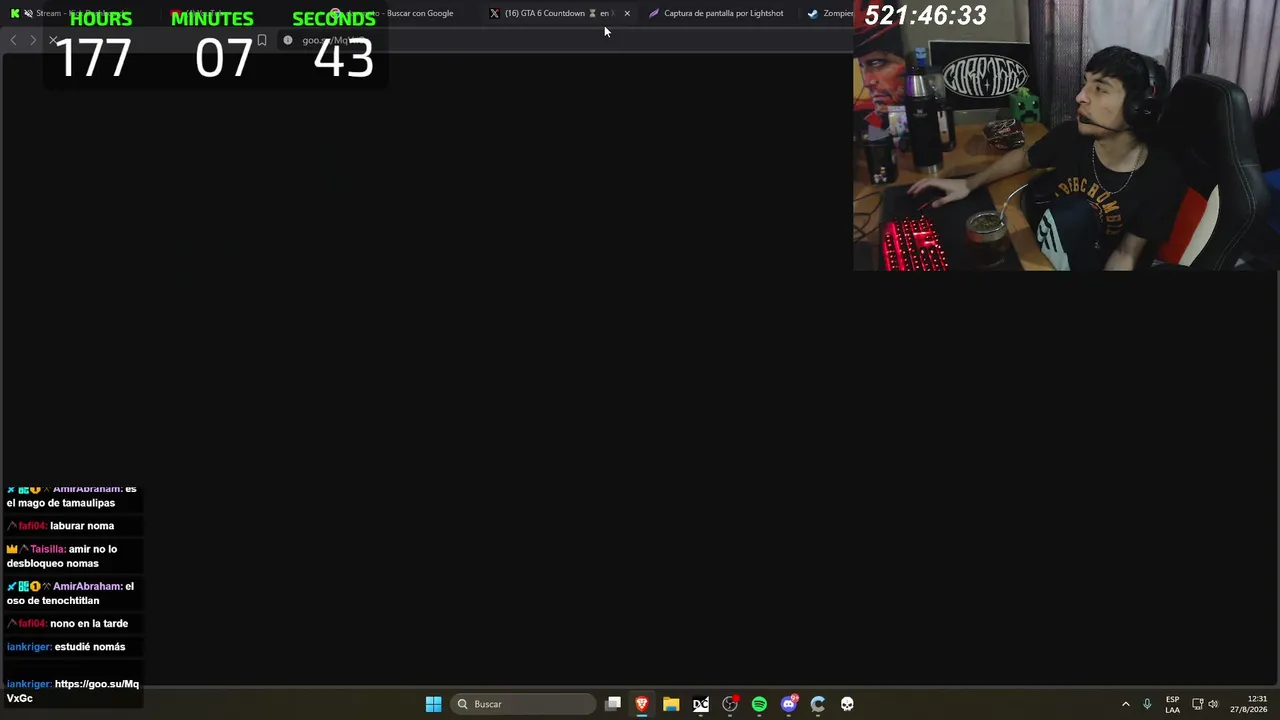Click the goo.su link in chat
Image resolution: width=1280 pixels, height=720 pixels.
(72, 691)
